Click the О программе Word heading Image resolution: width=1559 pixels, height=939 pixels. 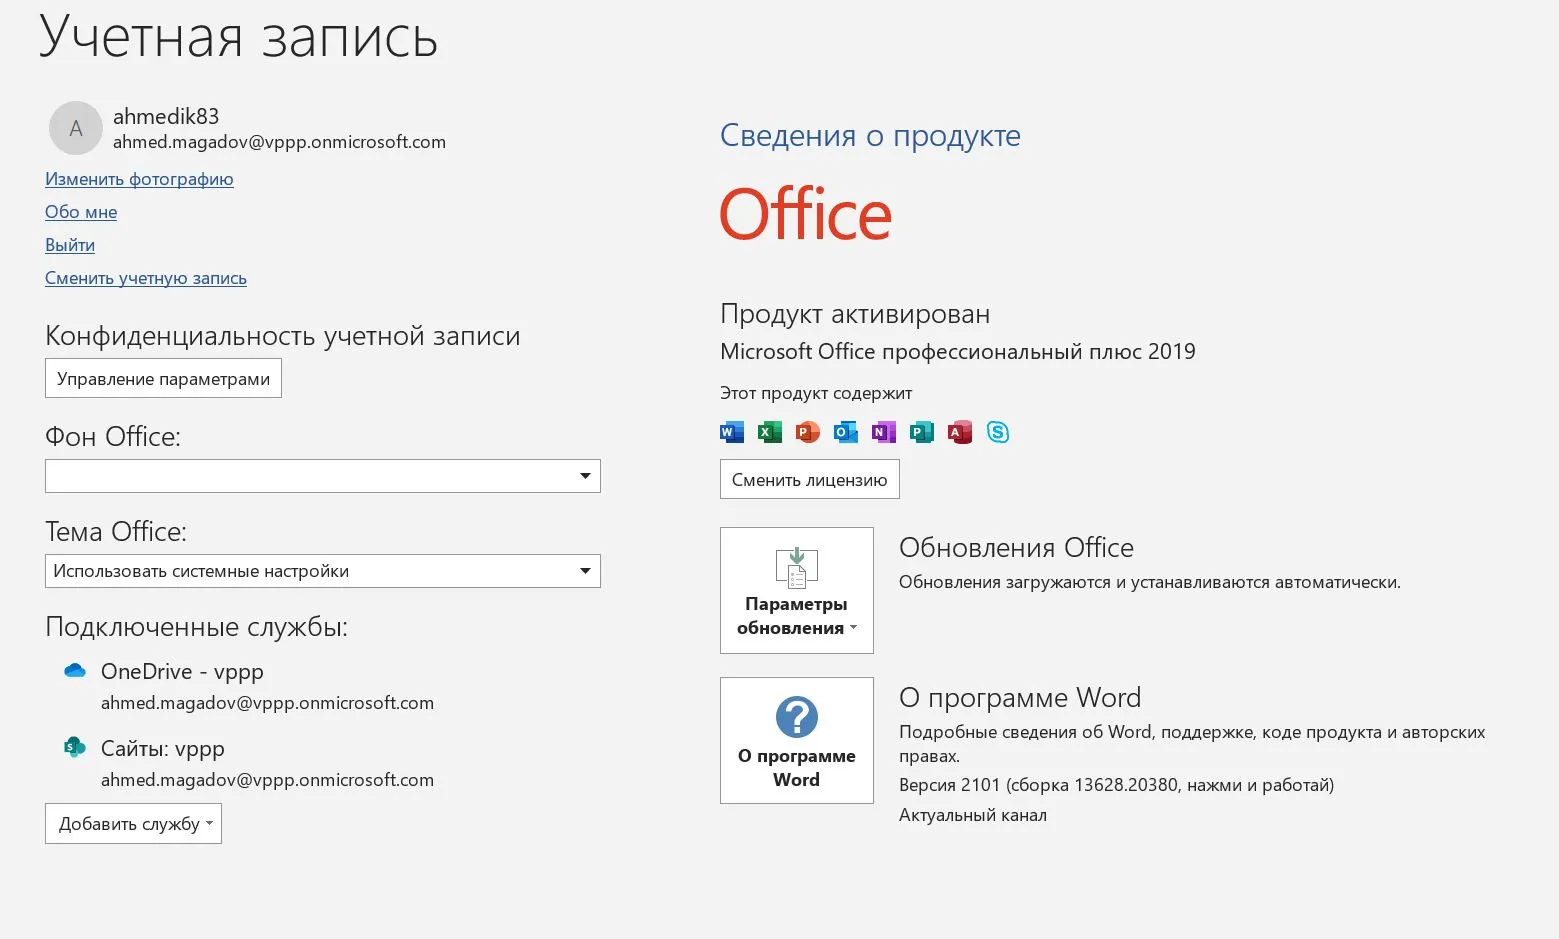[x=1020, y=698]
